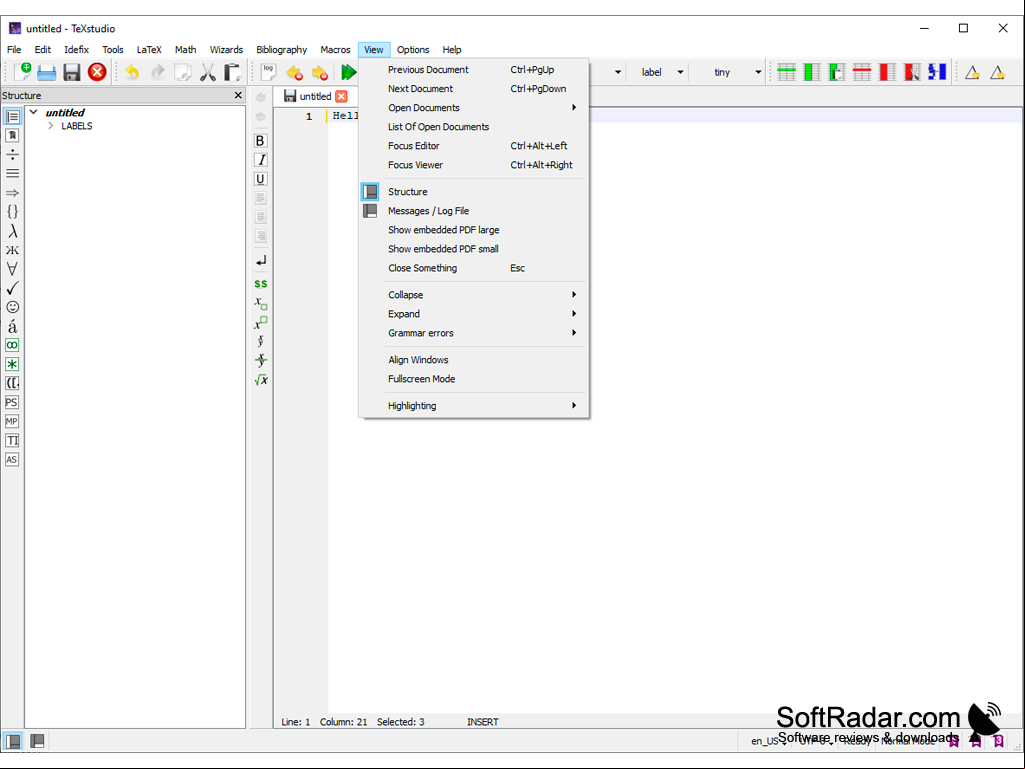This screenshot has width=1025, height=769.
Task: Open the Bibliography menu
Action: [282, 50]
